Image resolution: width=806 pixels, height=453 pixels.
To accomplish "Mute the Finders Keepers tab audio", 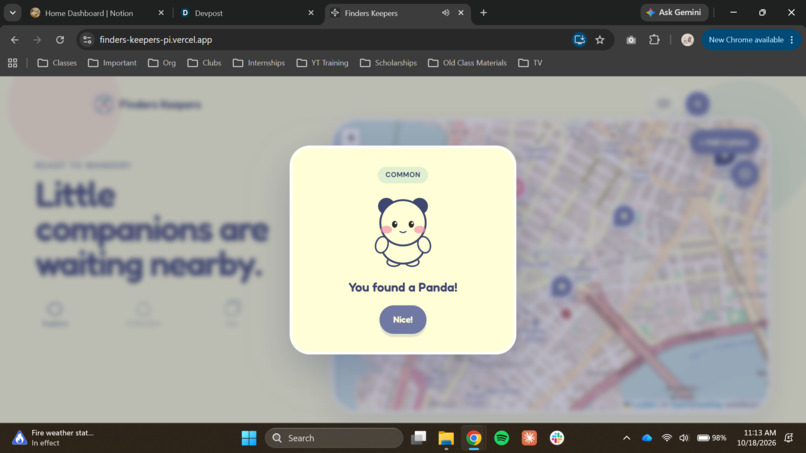I will [x=445, y=13].
